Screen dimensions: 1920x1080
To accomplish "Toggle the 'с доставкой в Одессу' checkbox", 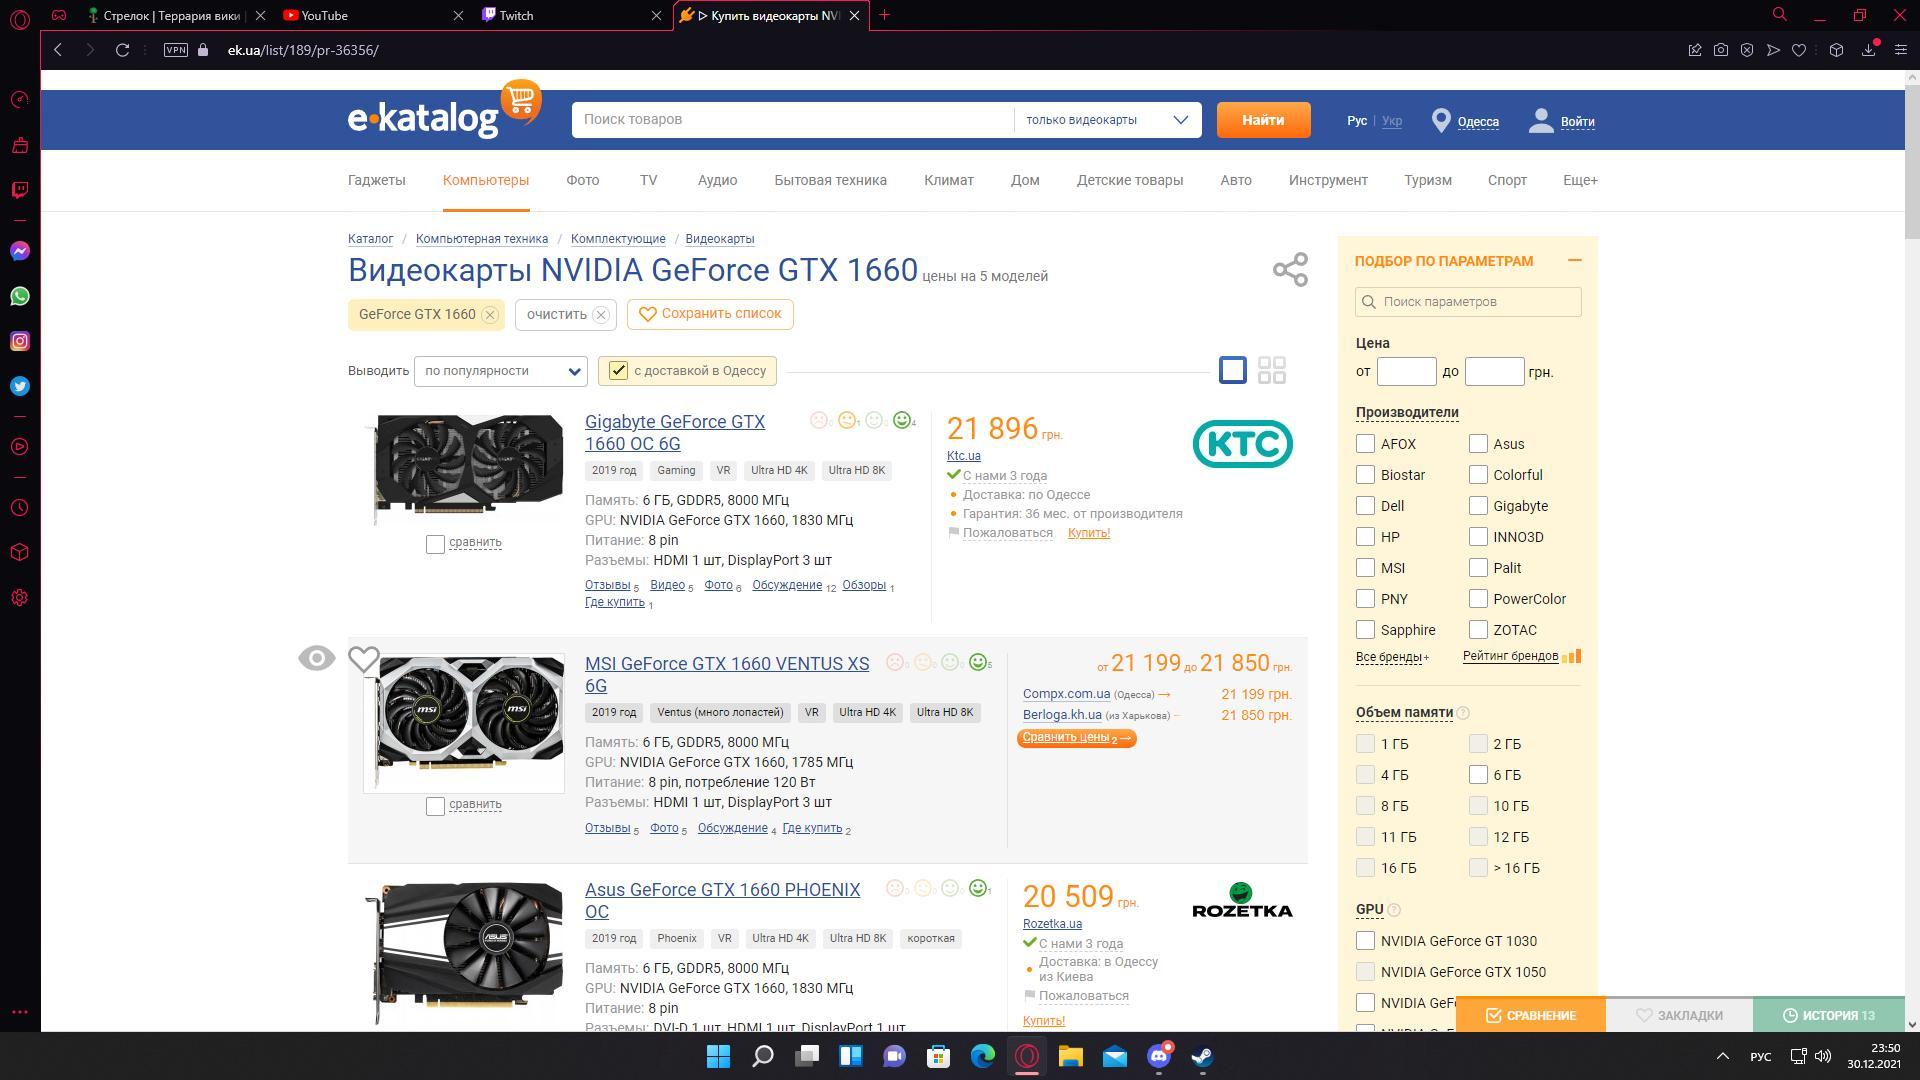I will [x=618, y=371].
